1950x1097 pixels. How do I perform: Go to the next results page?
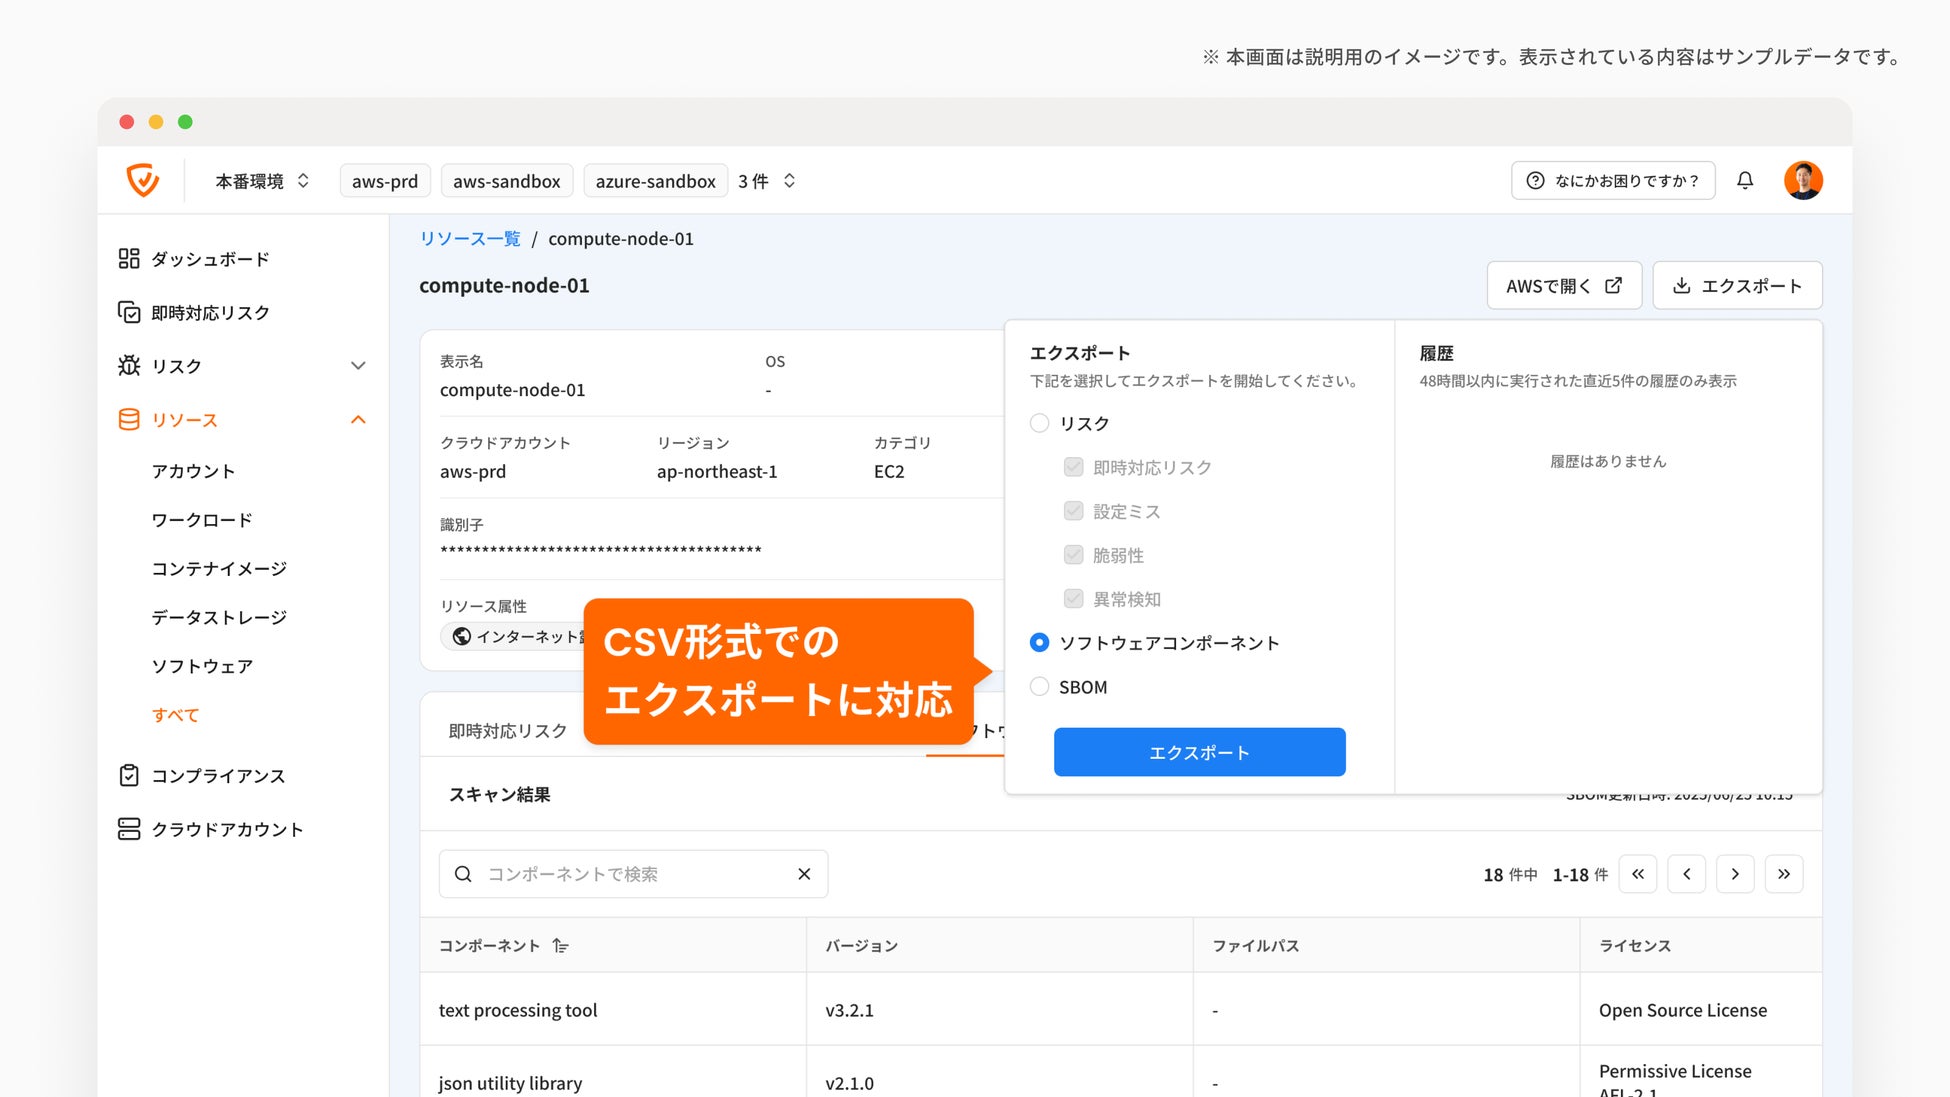coord(1735,874)
